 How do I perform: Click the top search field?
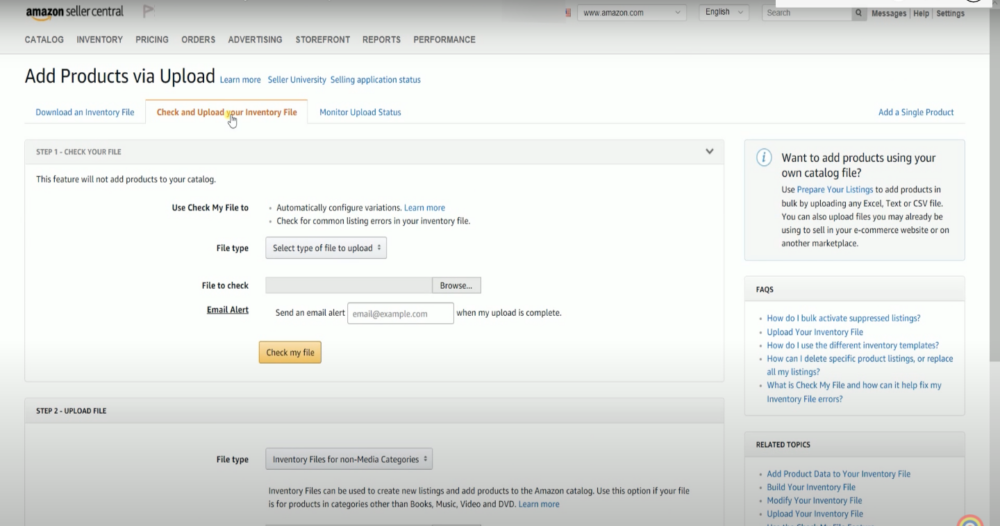807,13
